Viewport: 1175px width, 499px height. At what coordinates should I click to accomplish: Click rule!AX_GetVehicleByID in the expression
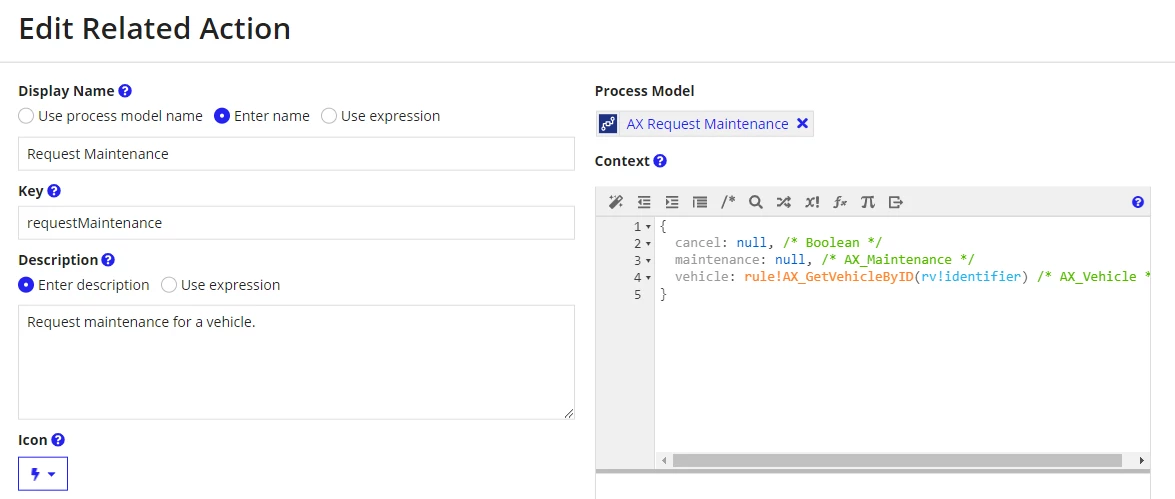click(x=829, y=277)
